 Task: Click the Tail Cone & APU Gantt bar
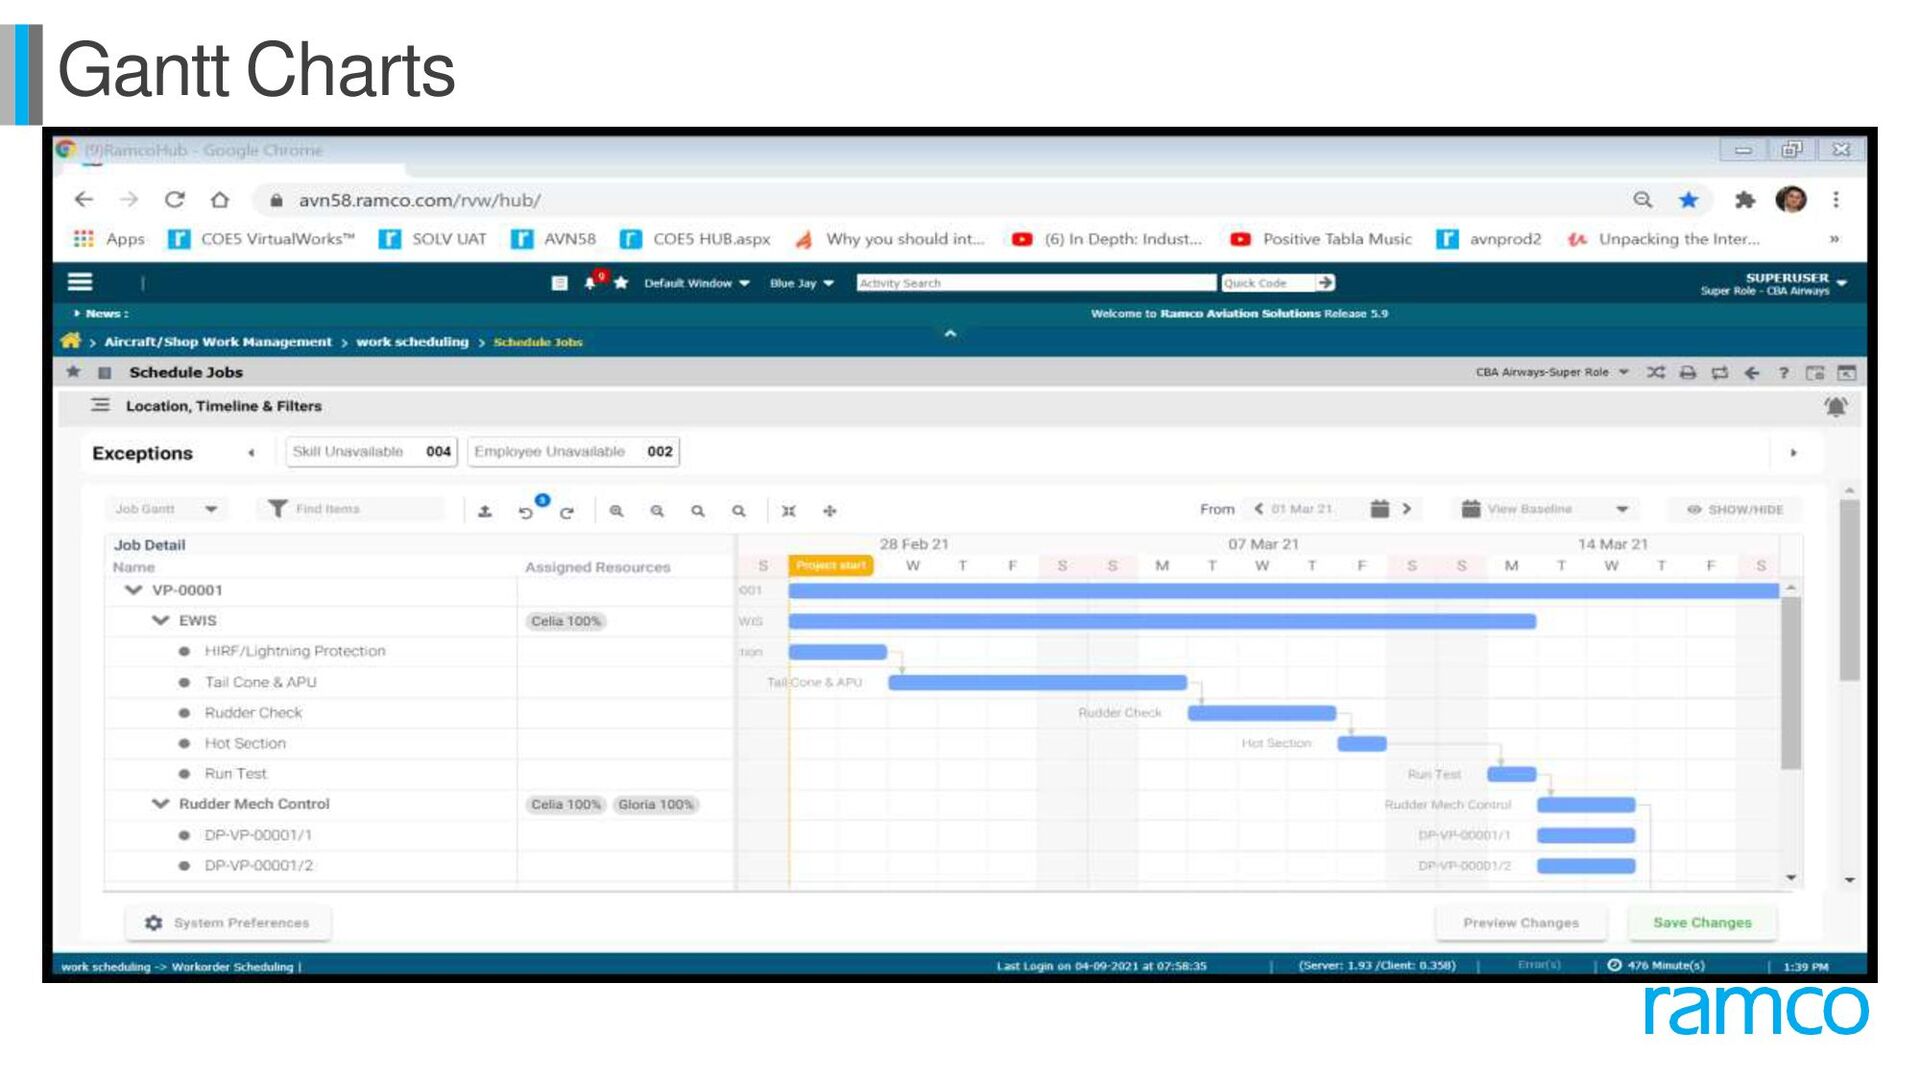[1038, 682]
